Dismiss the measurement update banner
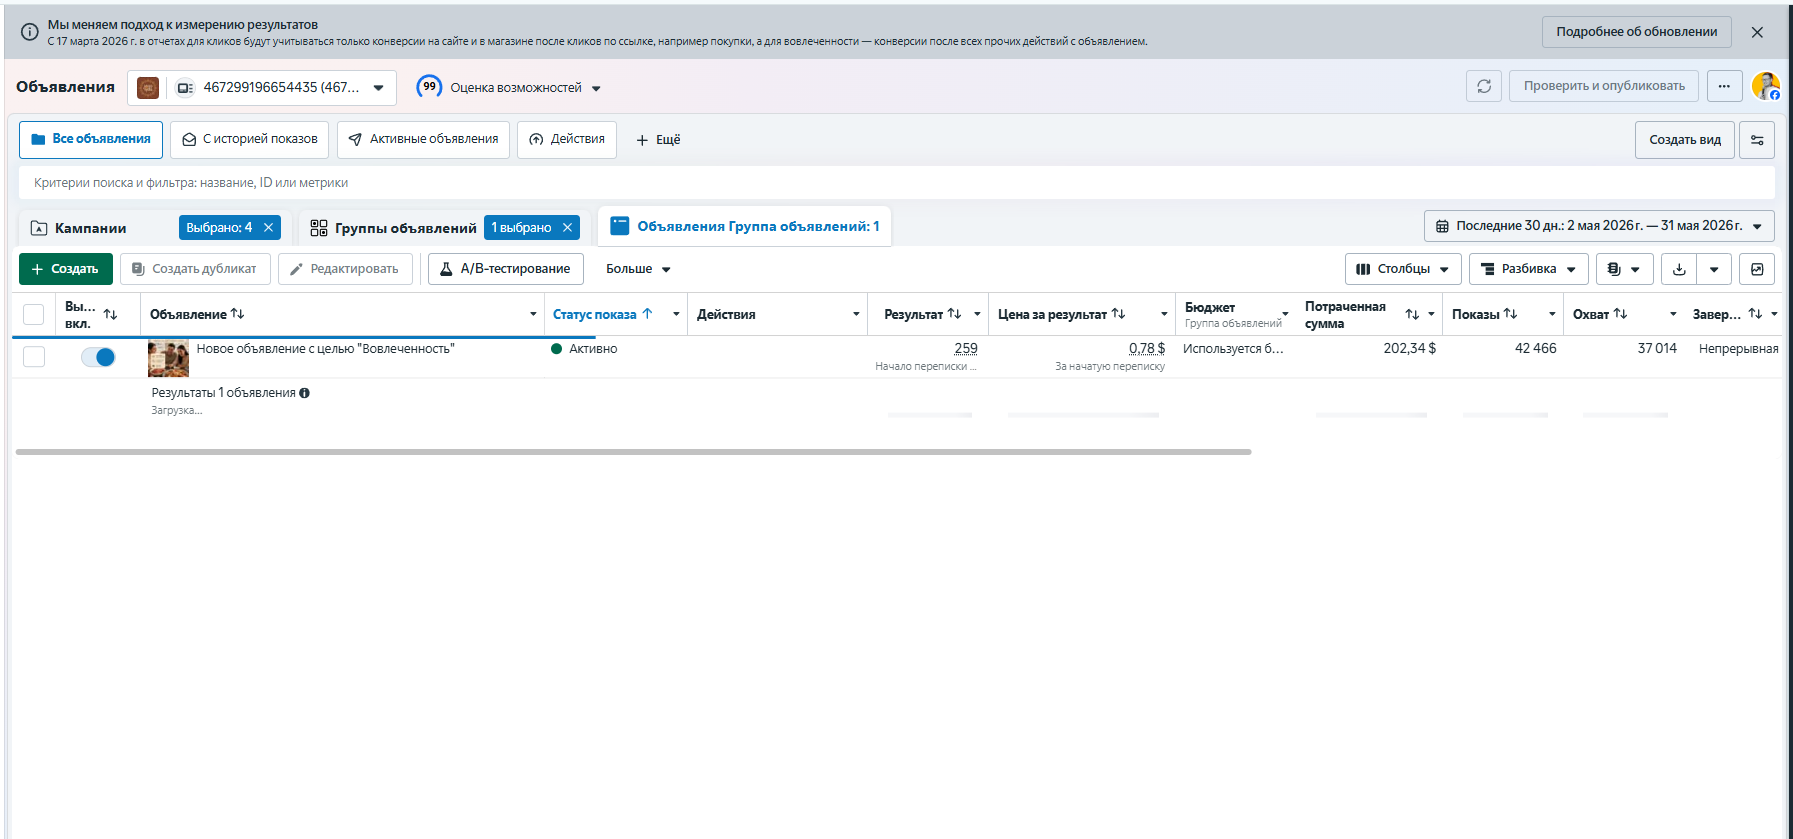The image size is (1793, 839). click(1757, 32)
